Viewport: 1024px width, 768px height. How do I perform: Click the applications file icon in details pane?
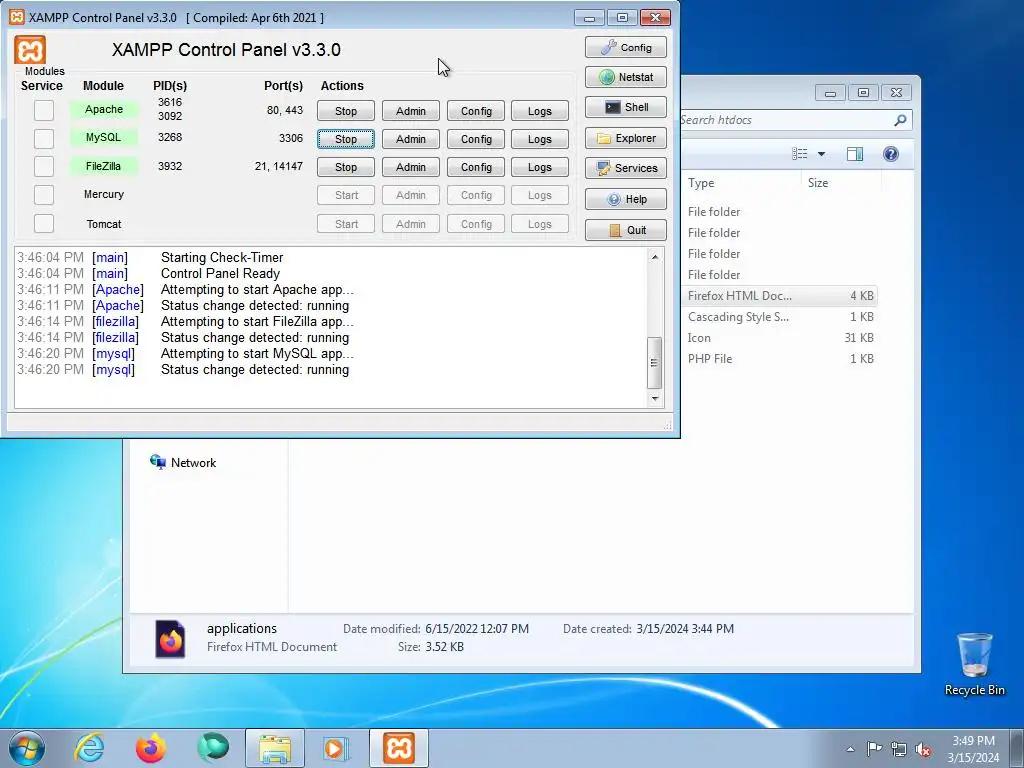pyautogui.click(x=170, y=638)
